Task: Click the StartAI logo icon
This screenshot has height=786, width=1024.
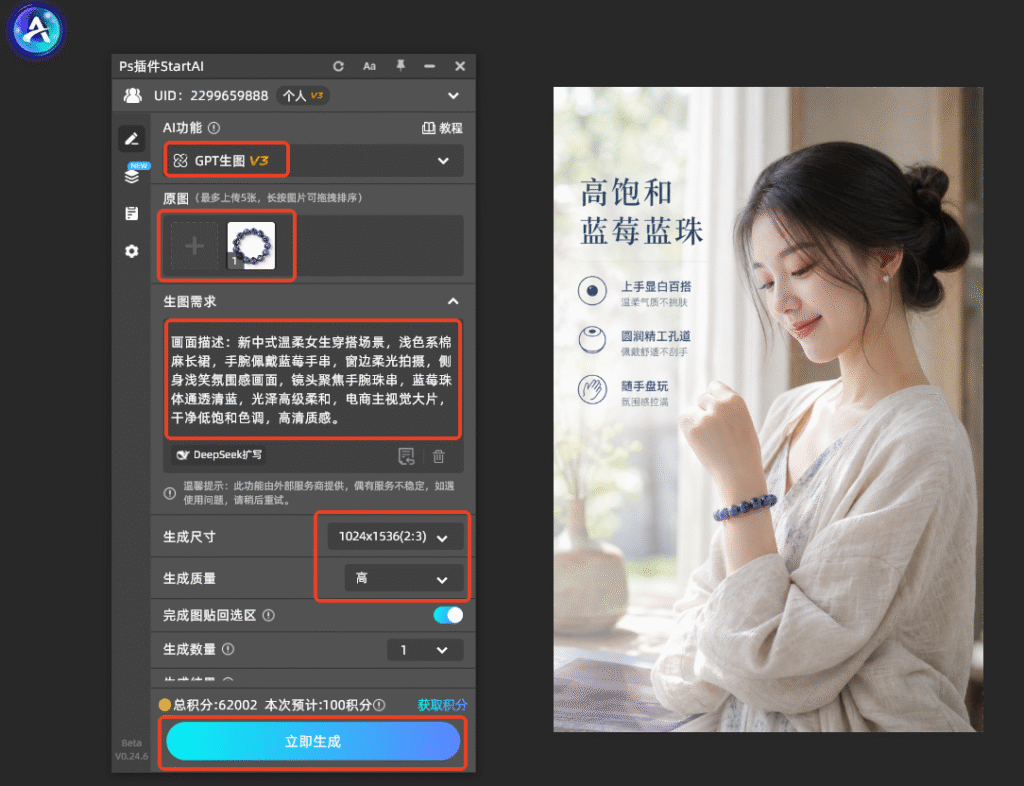Action: [36, 30]
